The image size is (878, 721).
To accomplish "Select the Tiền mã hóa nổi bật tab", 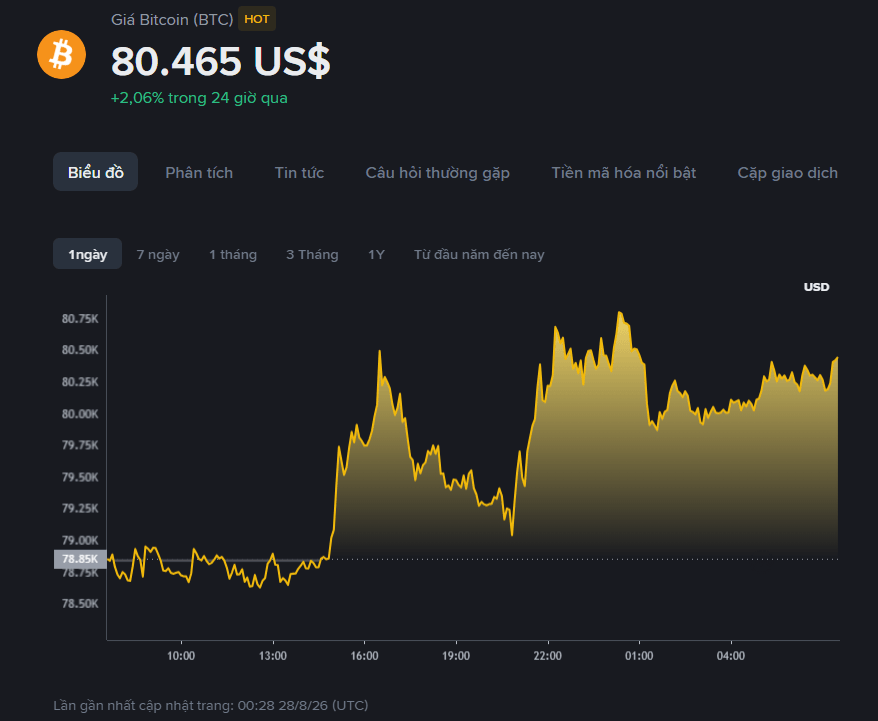I will click(x=624, y=172).
